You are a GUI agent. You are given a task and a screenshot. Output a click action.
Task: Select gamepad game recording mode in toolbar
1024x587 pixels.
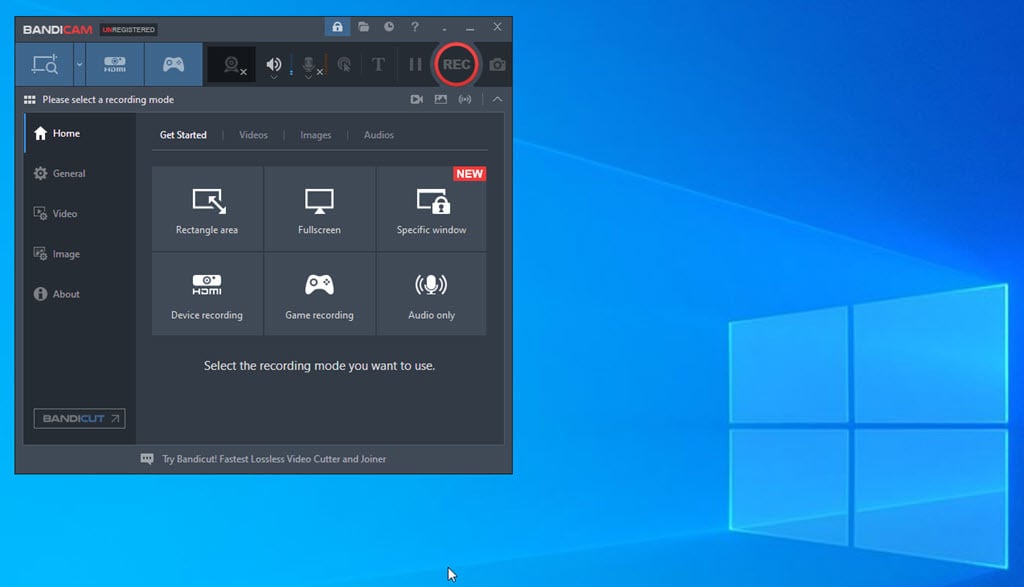[173, 65]
